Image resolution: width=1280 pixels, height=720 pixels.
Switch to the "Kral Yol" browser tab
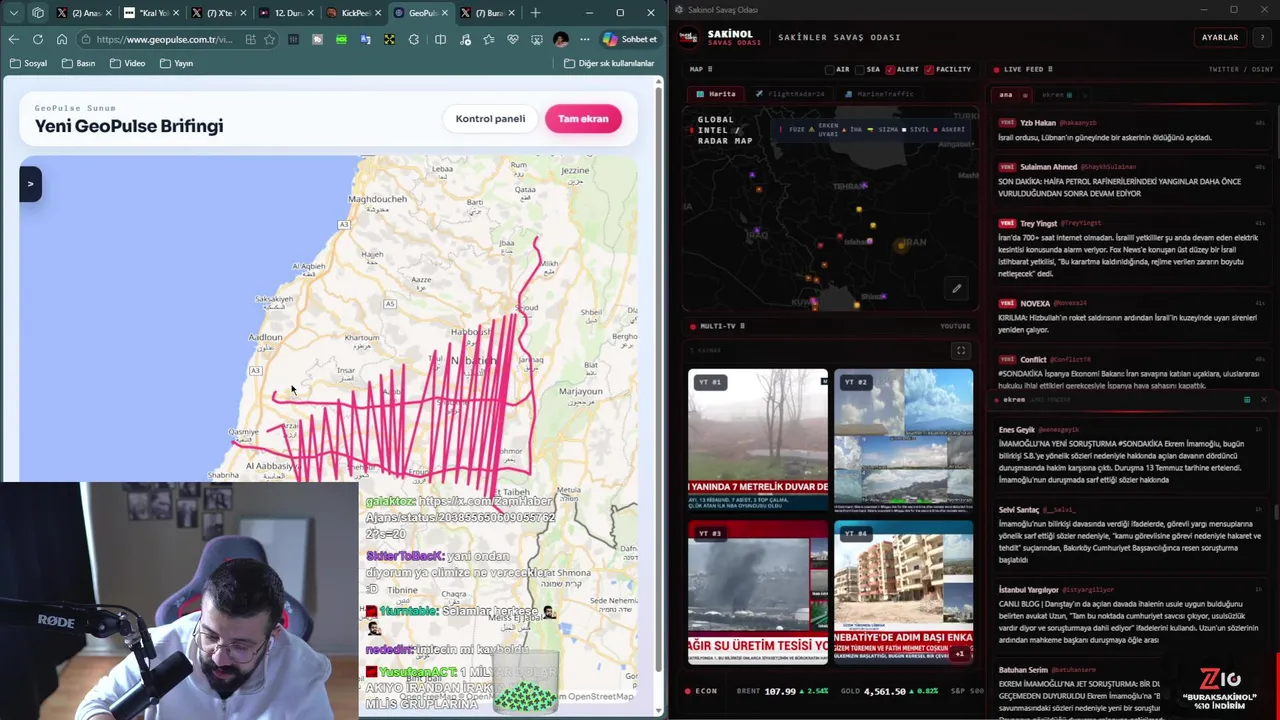(x=150, y=13)
